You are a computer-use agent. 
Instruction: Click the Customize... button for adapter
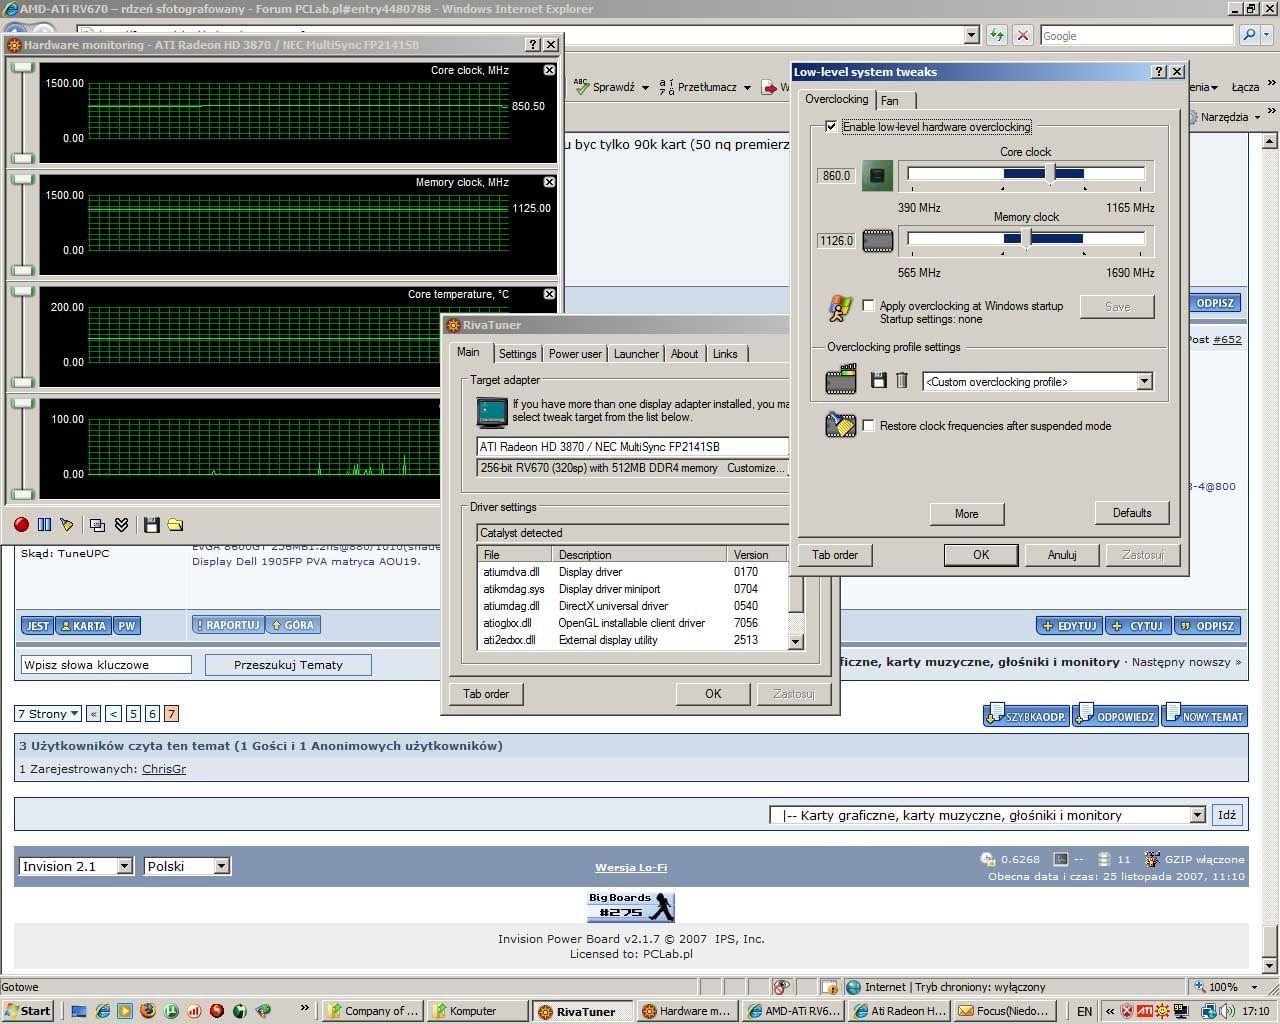click(x=755, y=468)
